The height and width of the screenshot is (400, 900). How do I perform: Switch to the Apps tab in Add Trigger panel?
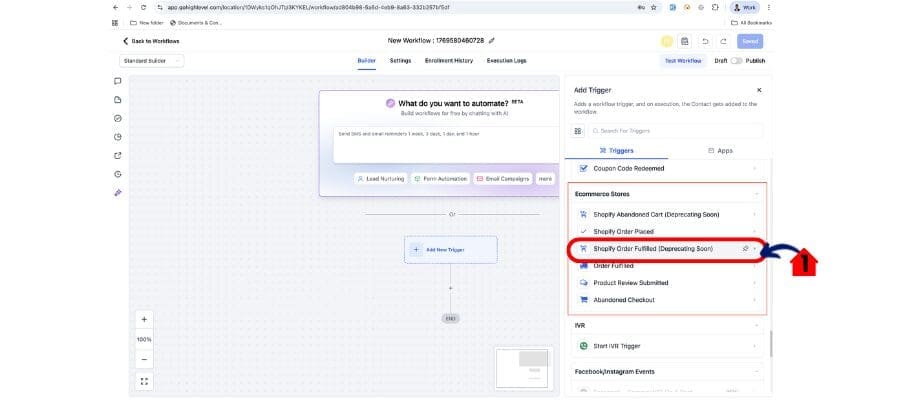click(720, 150)
